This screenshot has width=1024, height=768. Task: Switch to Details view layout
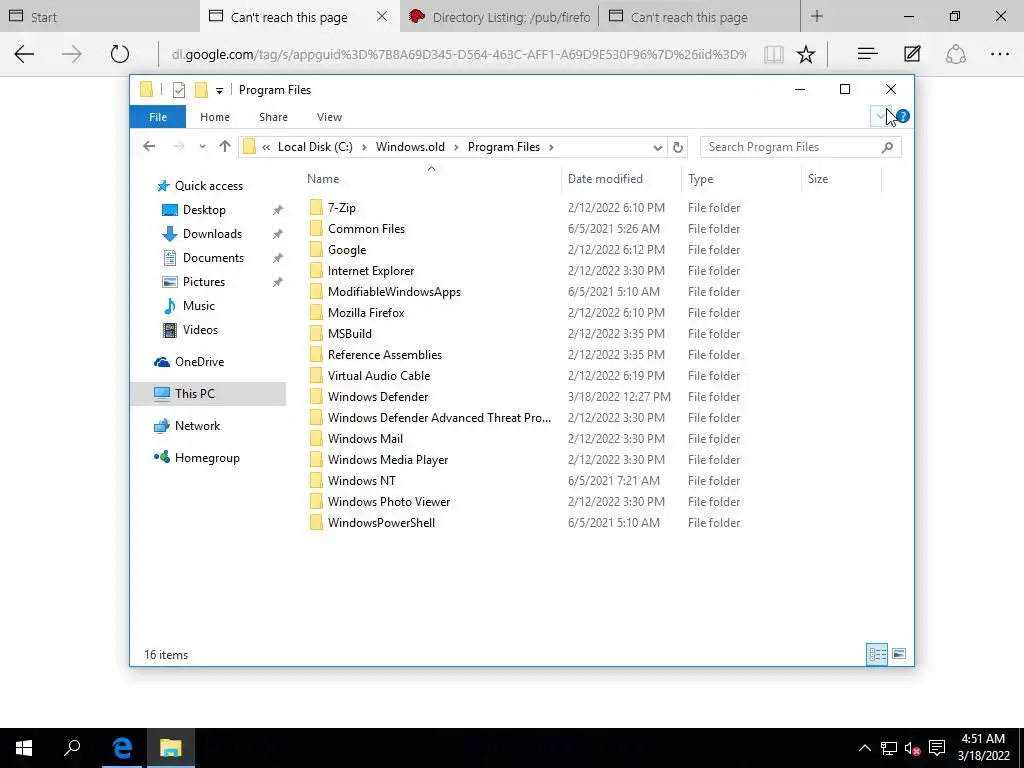[x=877, y=654]
